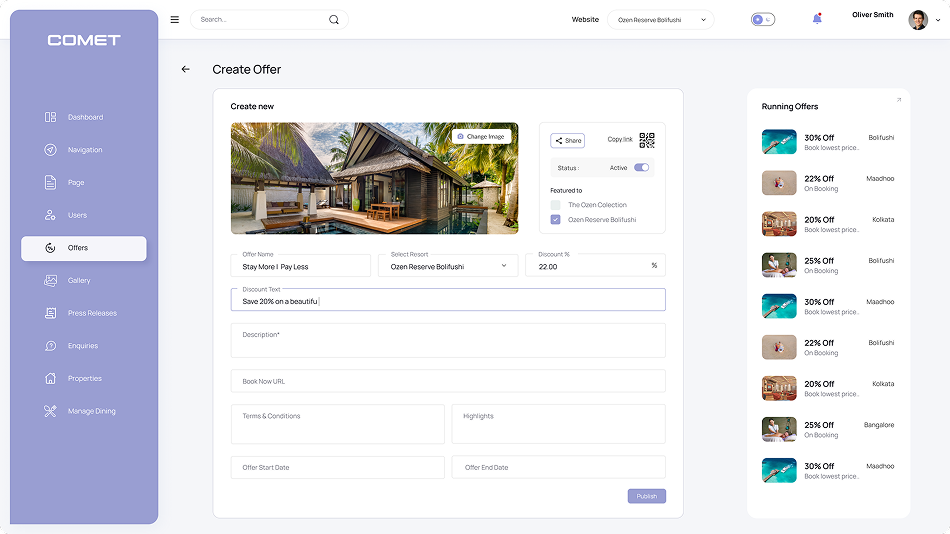
Task: Click the Publish button
Action: click(x=646, y=496)
